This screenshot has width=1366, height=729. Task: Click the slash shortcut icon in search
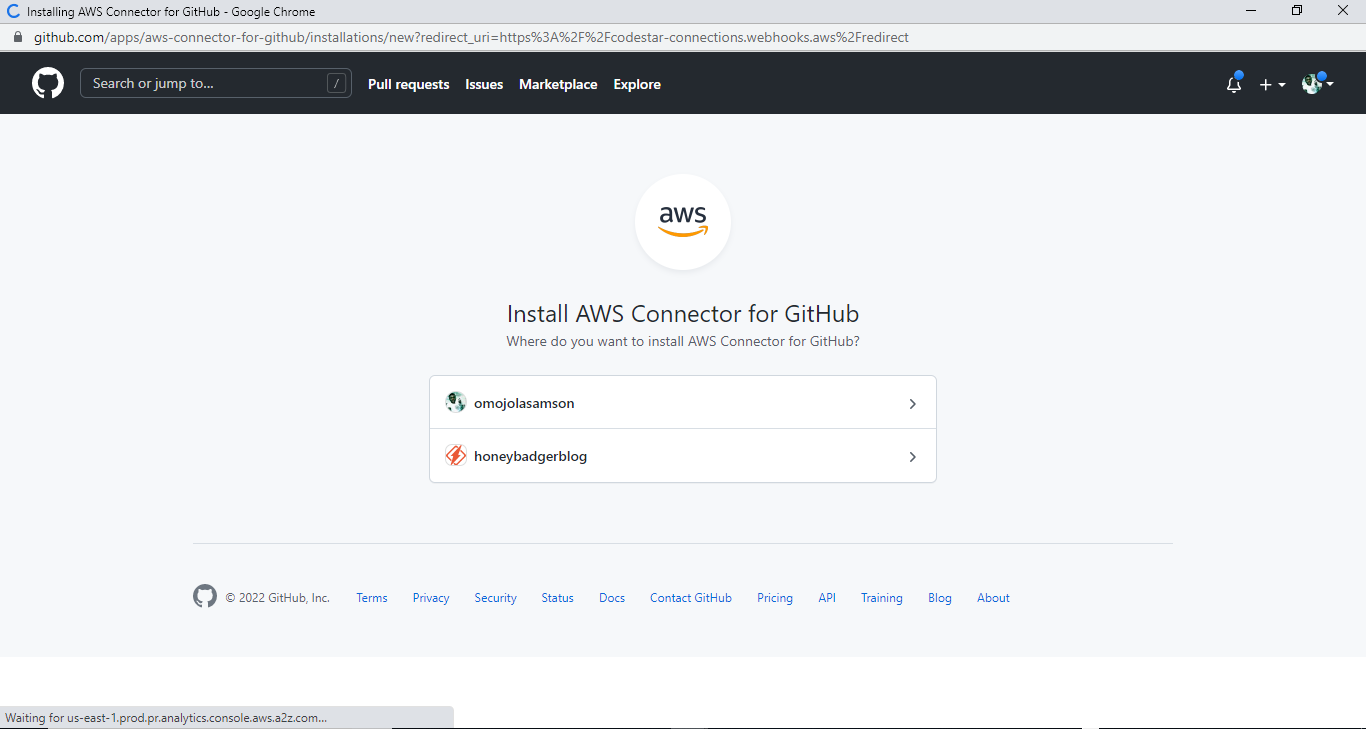(336, 83)
